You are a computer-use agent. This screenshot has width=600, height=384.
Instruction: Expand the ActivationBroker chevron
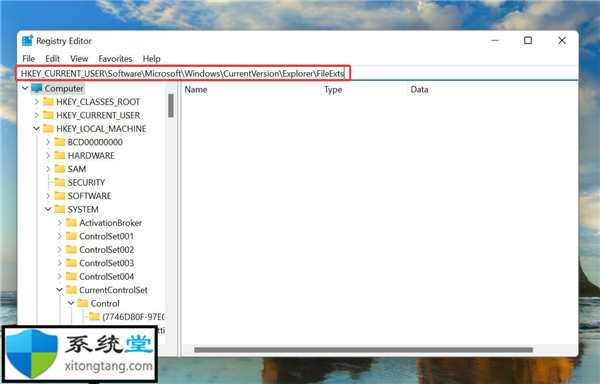(x=59, y=223)
